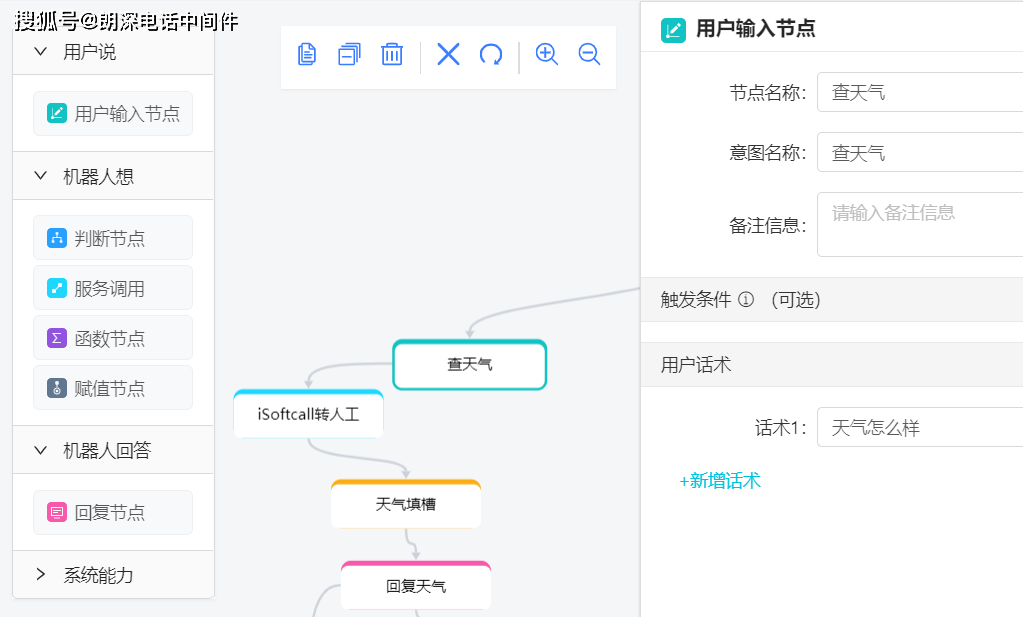Select the 判断节点 palette item

[112, 238]
